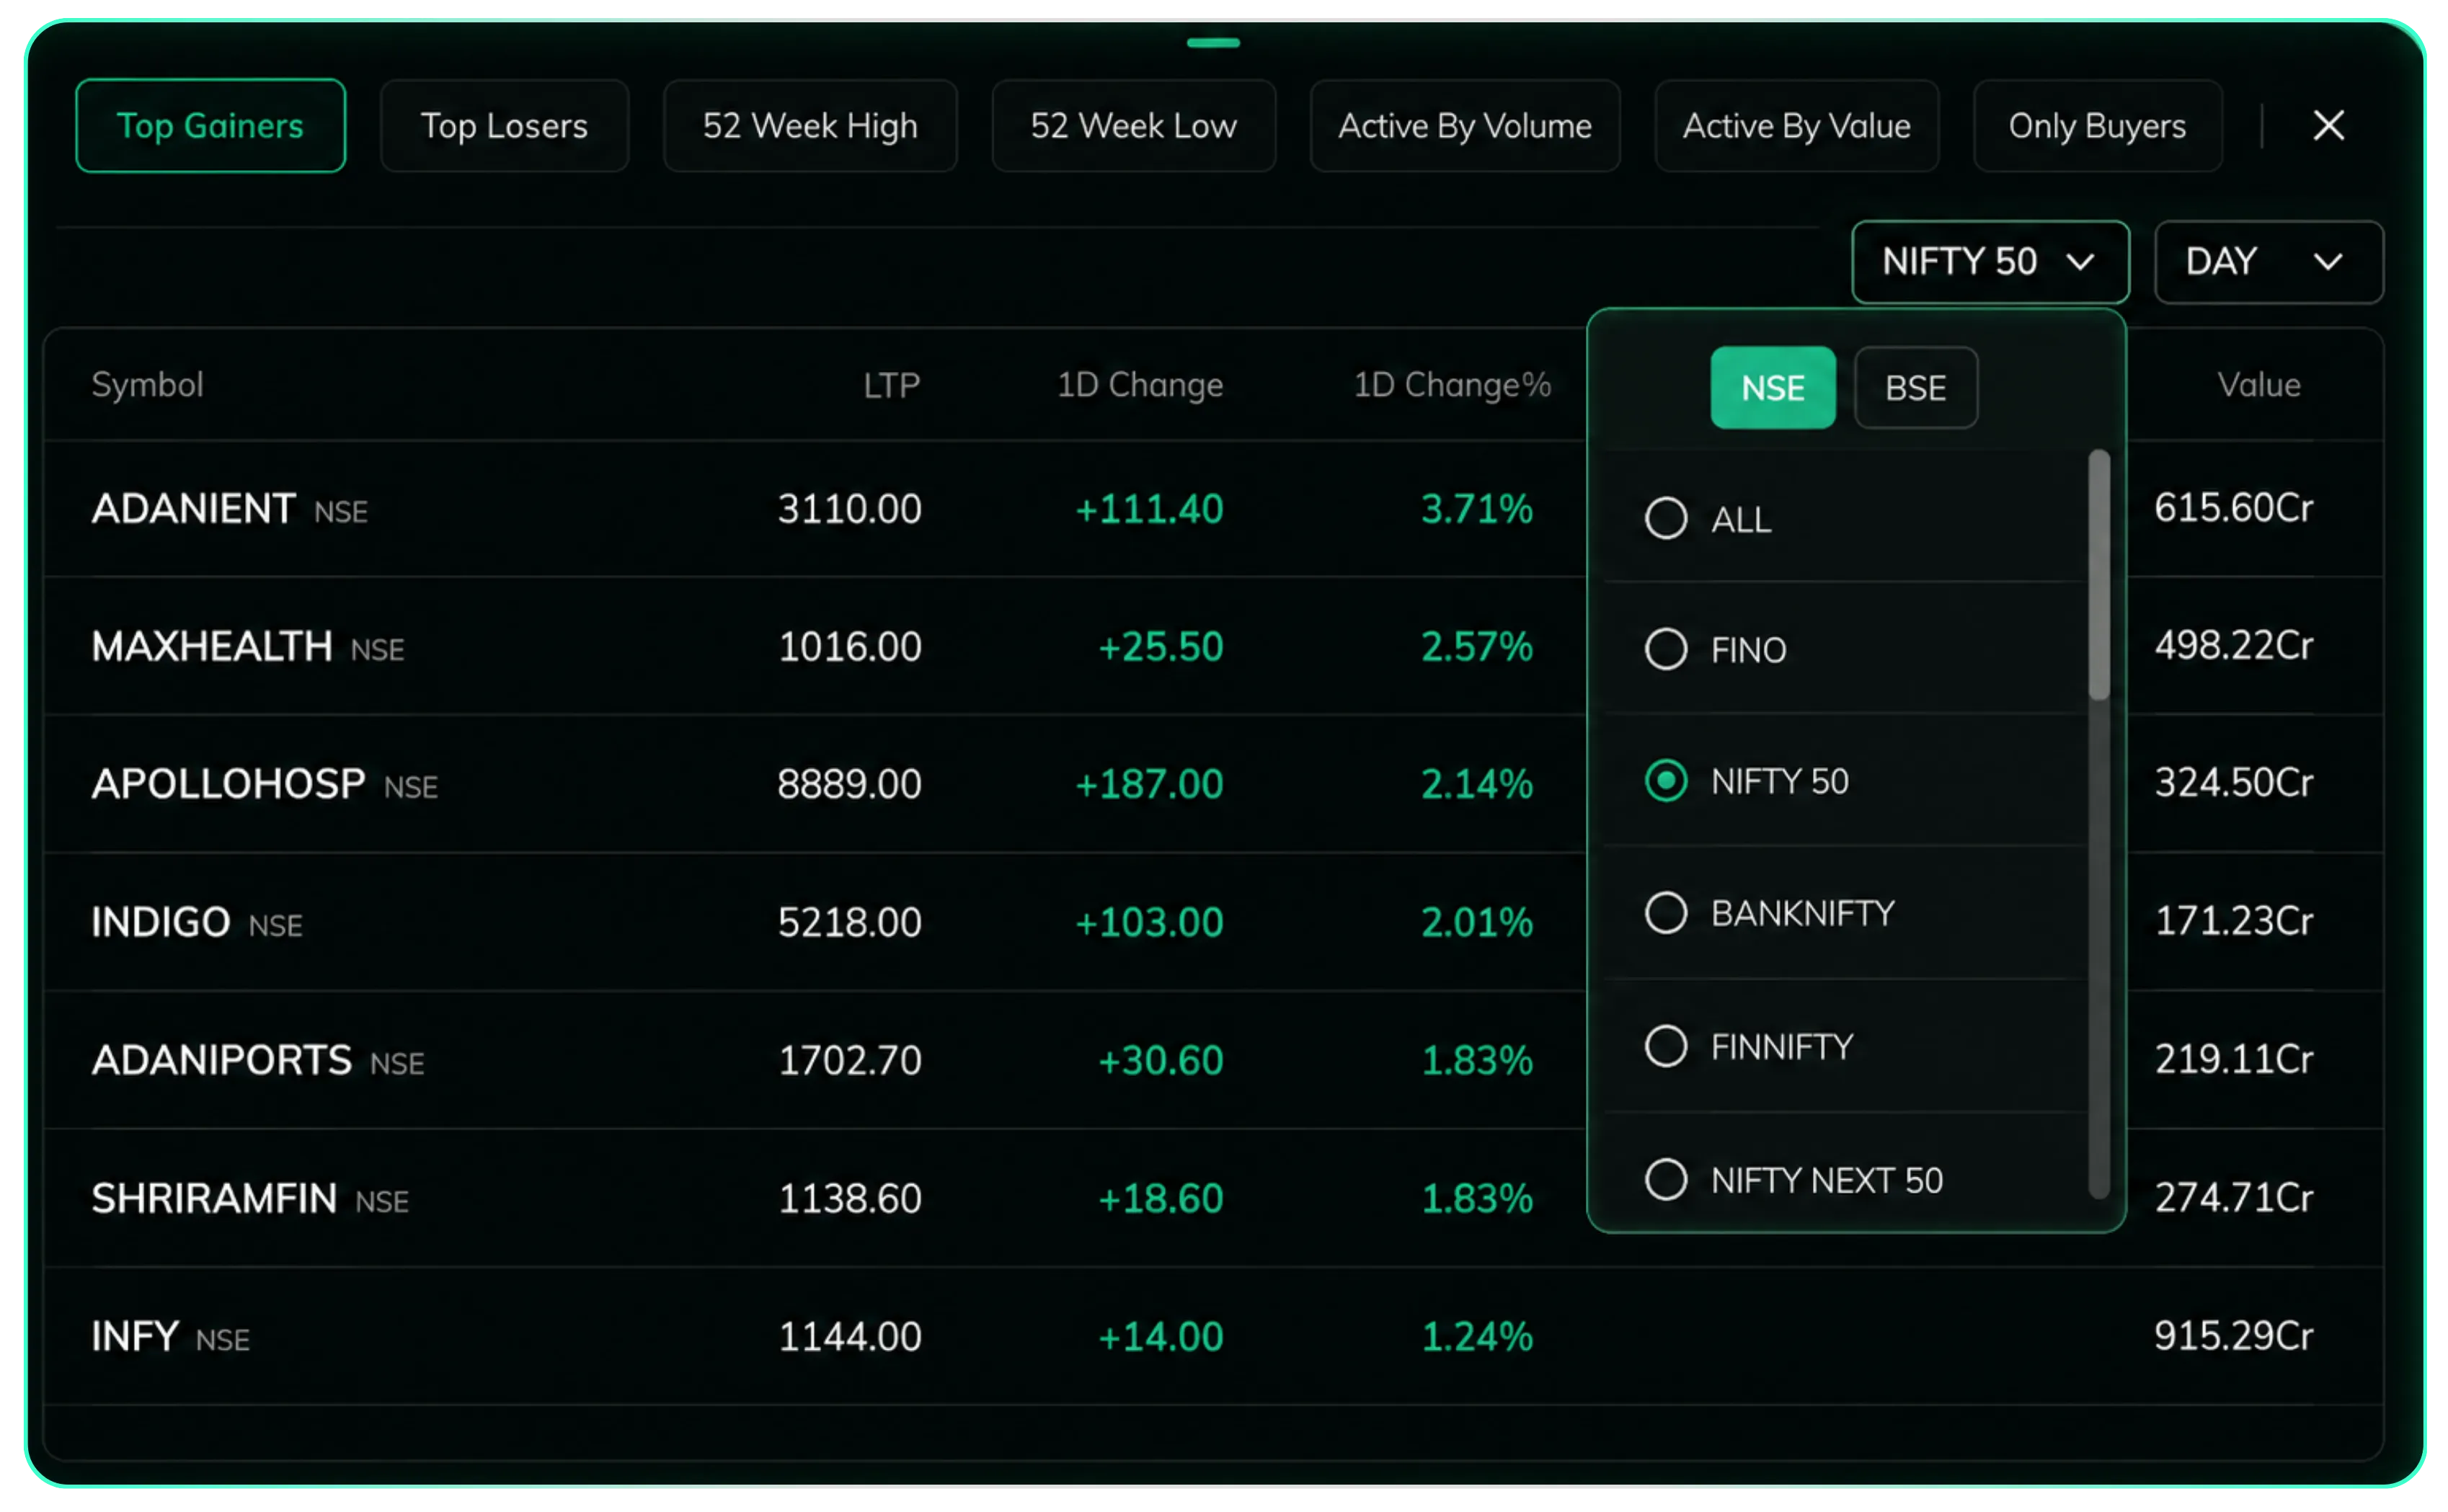This screenshot has width=2448, height=1512.
Task: Click MAXHEALTH value 498.22Cr
Action: pyautogui.click(x=2233, y=645)
